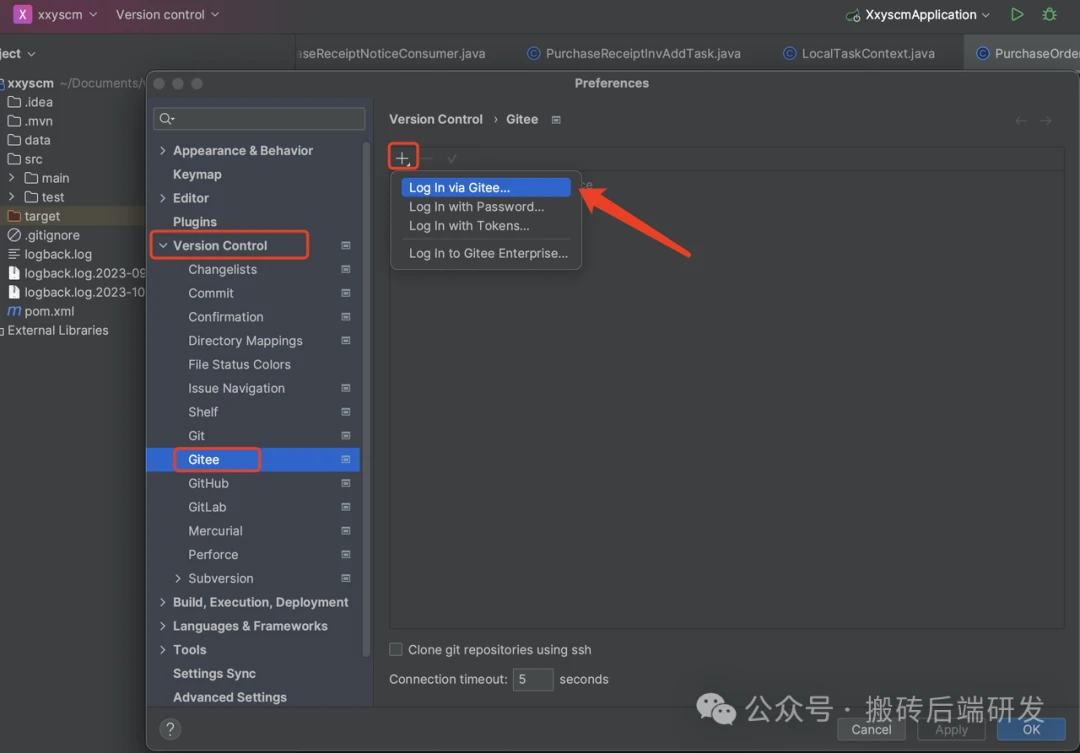Focus the Preferences search field

(259, 118)
